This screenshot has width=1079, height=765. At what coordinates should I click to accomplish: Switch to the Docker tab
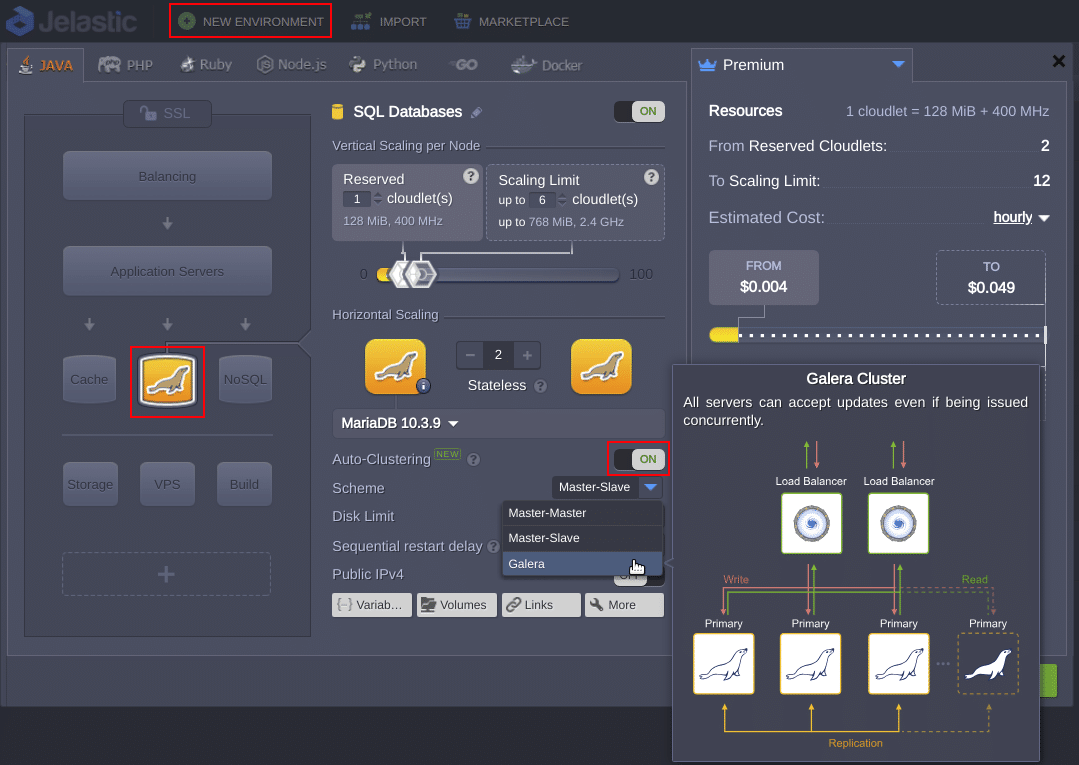point(546,65)
